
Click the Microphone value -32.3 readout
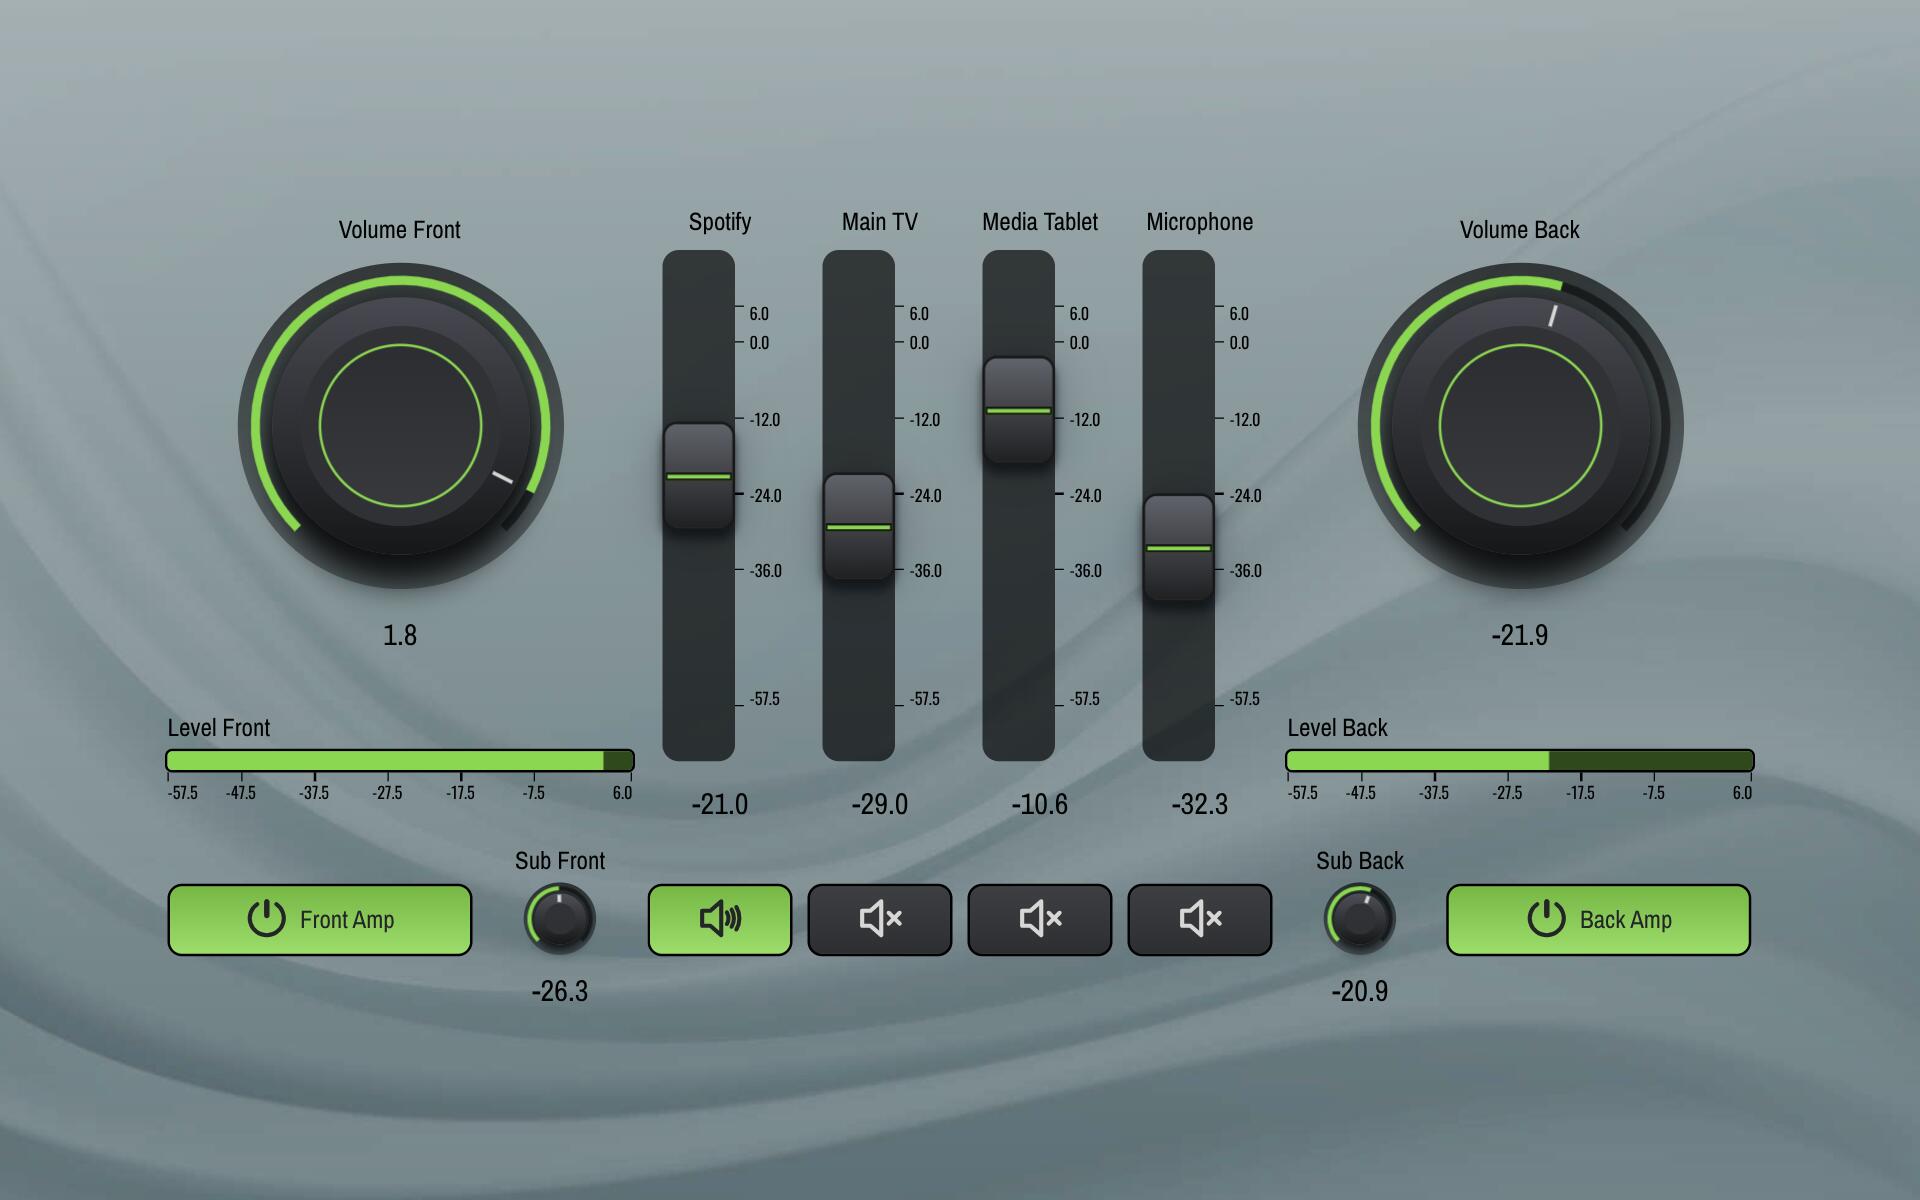tap(1199, 804)
